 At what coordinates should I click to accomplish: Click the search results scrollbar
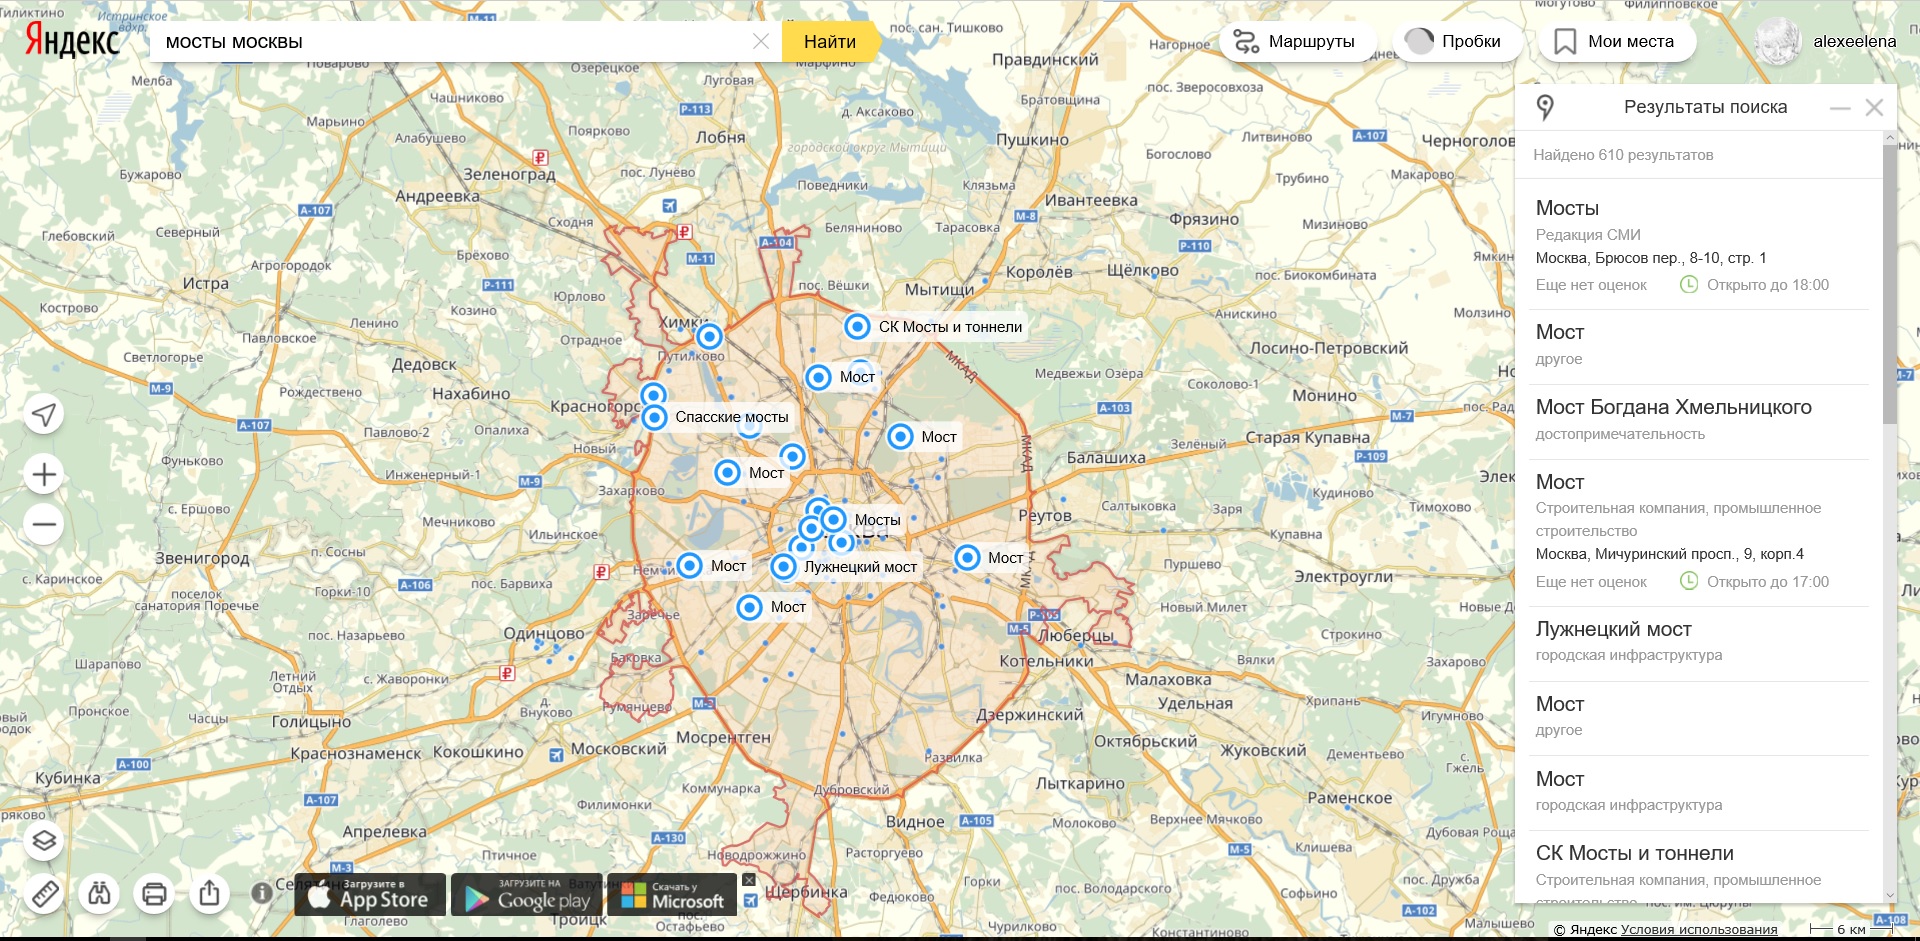[1890, 283]
